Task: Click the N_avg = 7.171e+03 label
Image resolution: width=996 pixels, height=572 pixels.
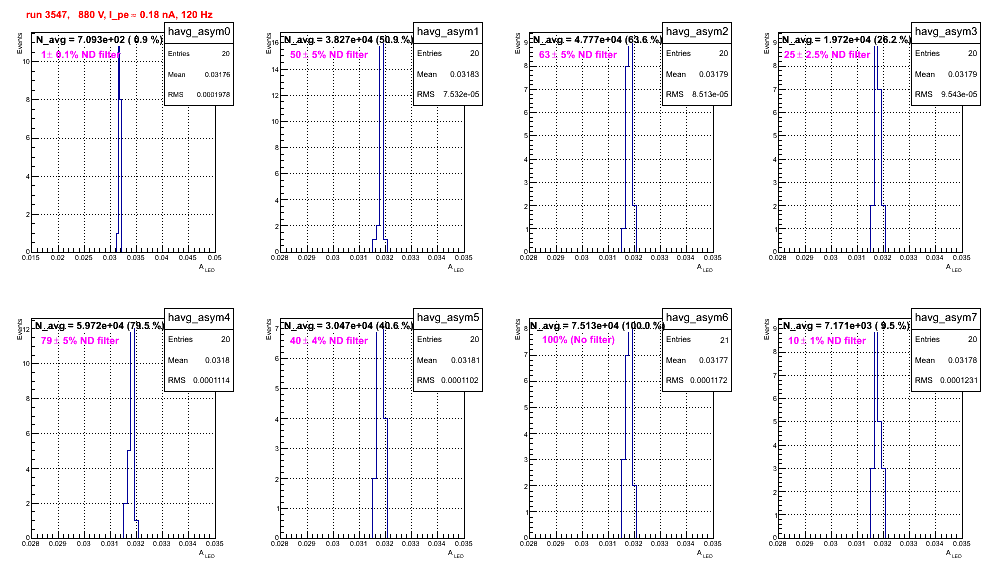Action: click(x=846, y=326)
